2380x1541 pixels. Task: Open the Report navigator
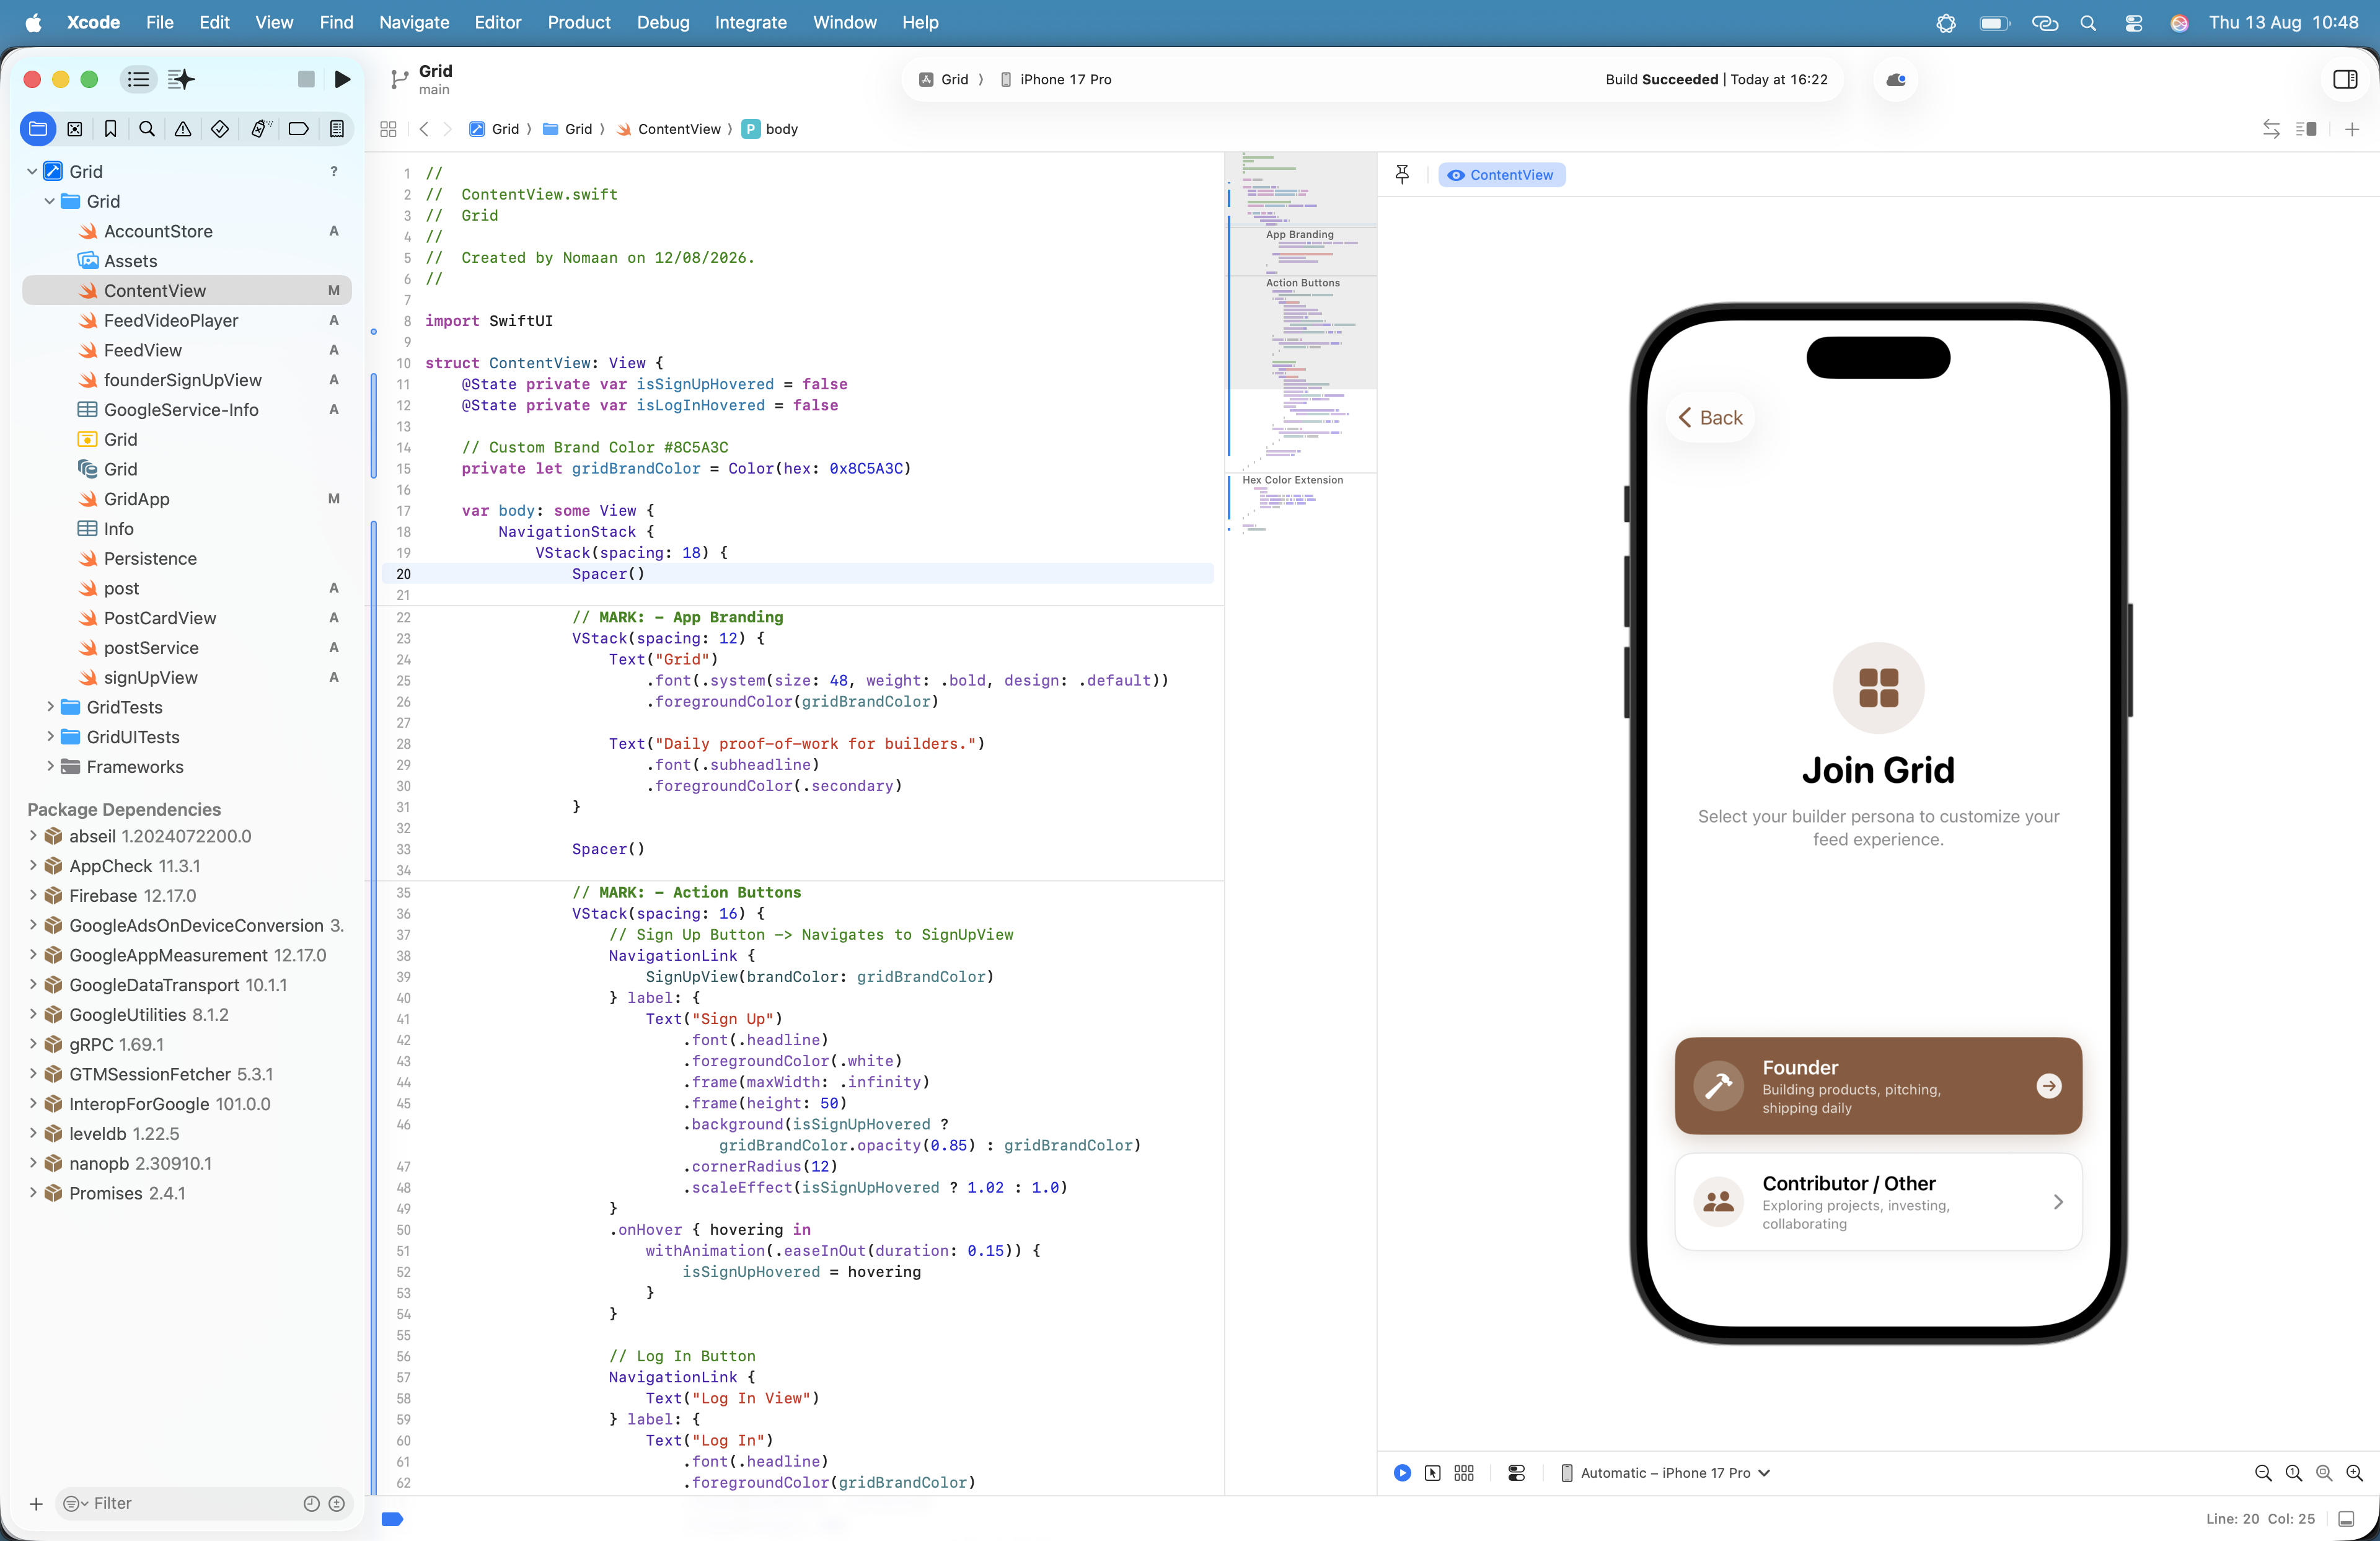click(x=337, y=128)
